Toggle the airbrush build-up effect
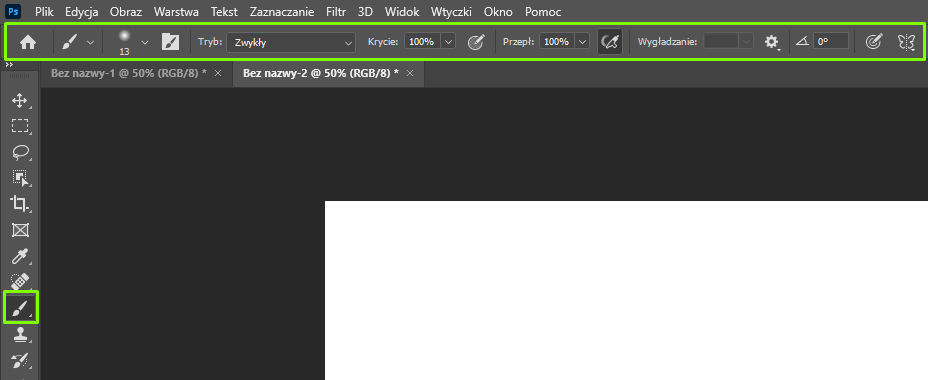This screenshot has height=380, width=928. tap(610, 42)
